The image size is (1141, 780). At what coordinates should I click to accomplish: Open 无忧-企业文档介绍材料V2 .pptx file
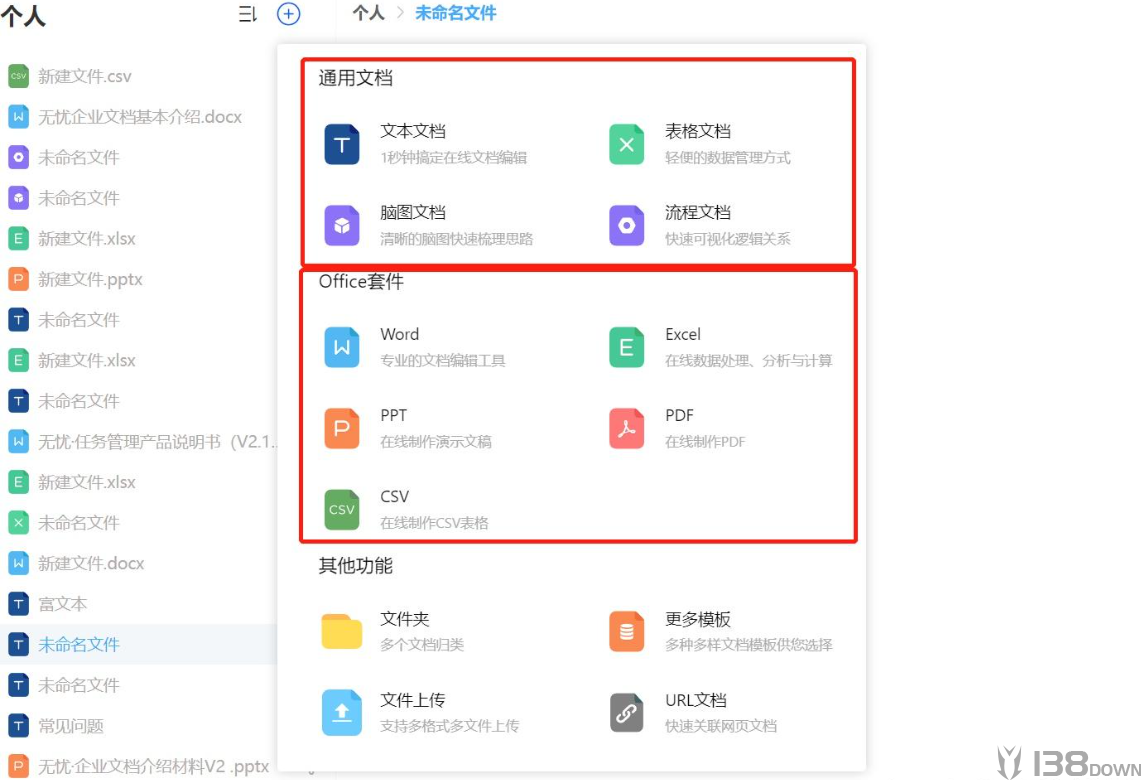[x=154, y=766]
